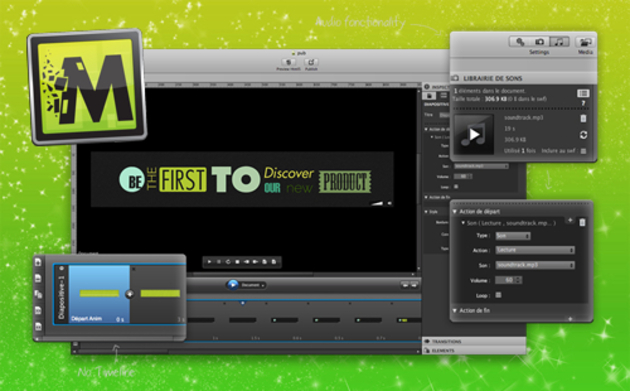630x391 pixels.
Task: Select the second slide with green bar
Action: 158,294
